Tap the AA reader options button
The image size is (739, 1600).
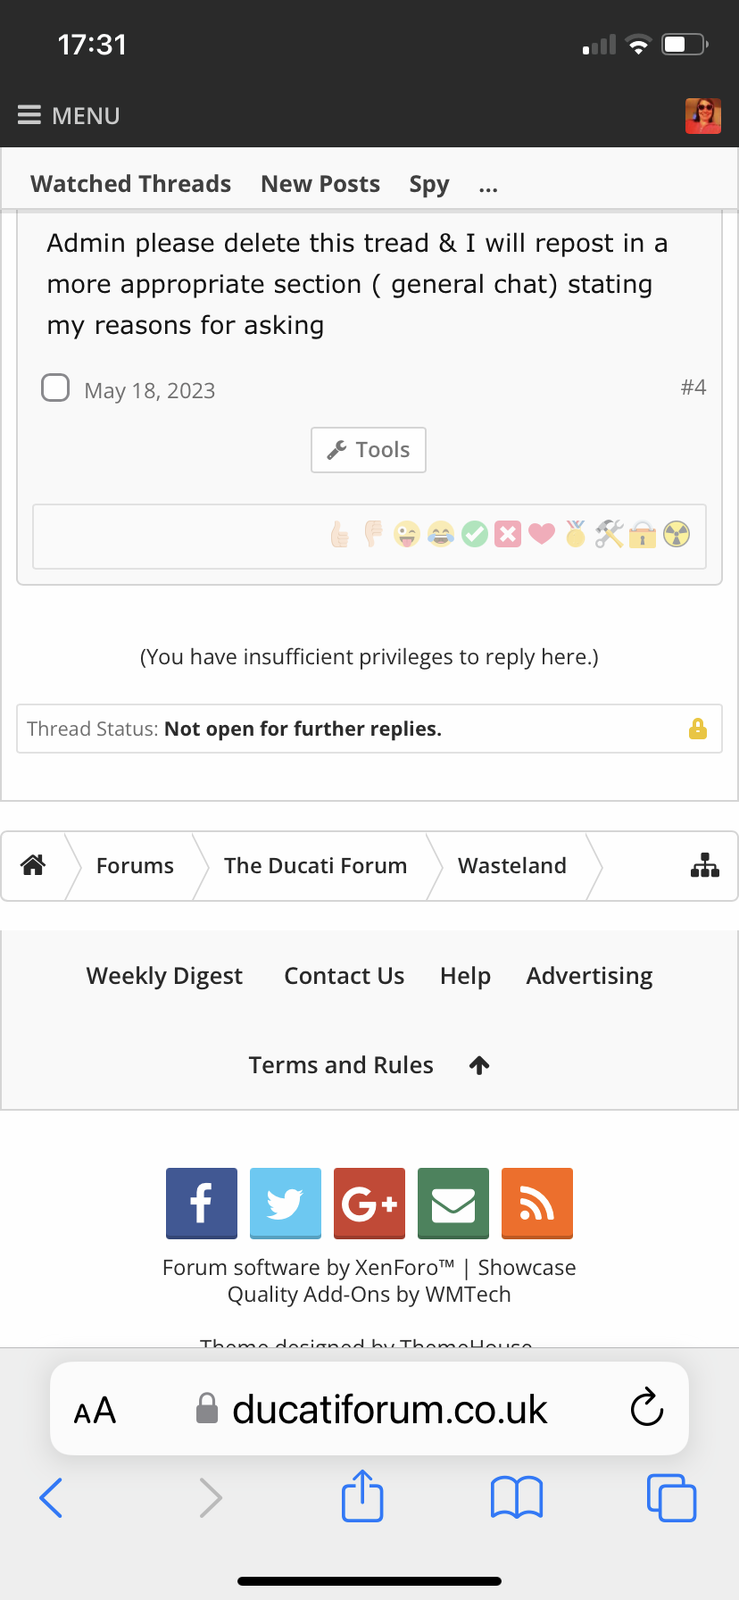click(x=95, y=1411)
